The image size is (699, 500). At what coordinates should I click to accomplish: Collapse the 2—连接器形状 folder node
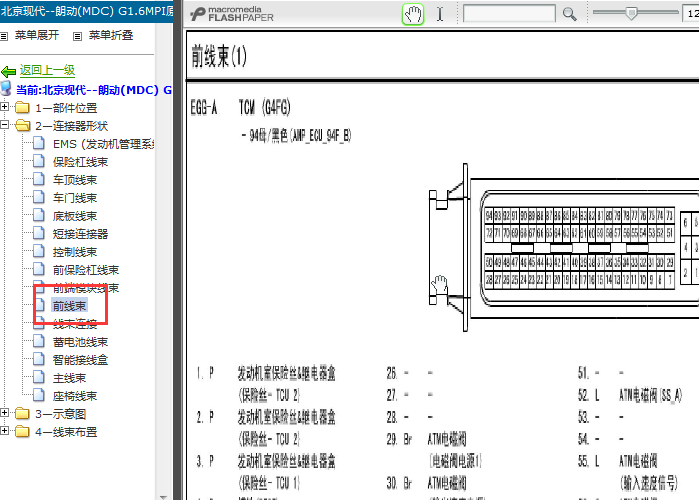4,125
